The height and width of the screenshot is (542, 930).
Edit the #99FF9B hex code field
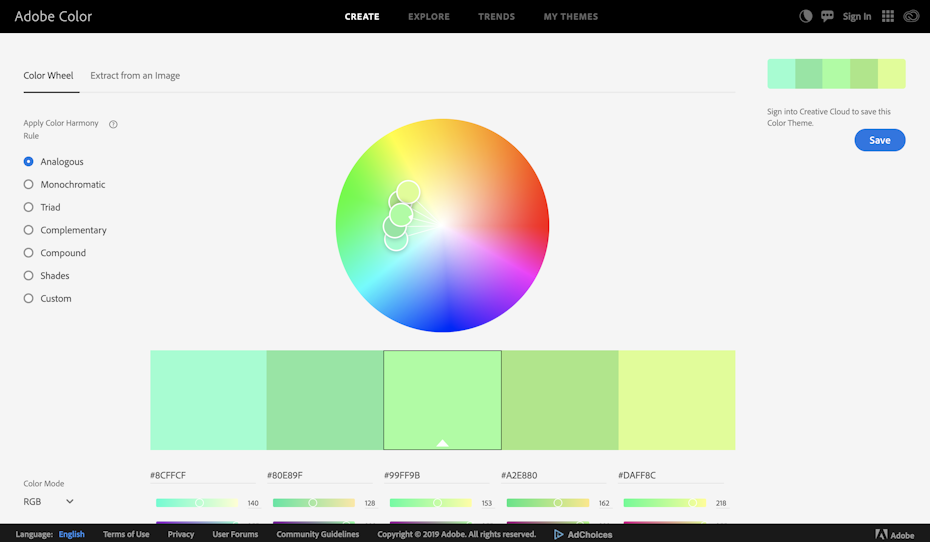[437, 475]
